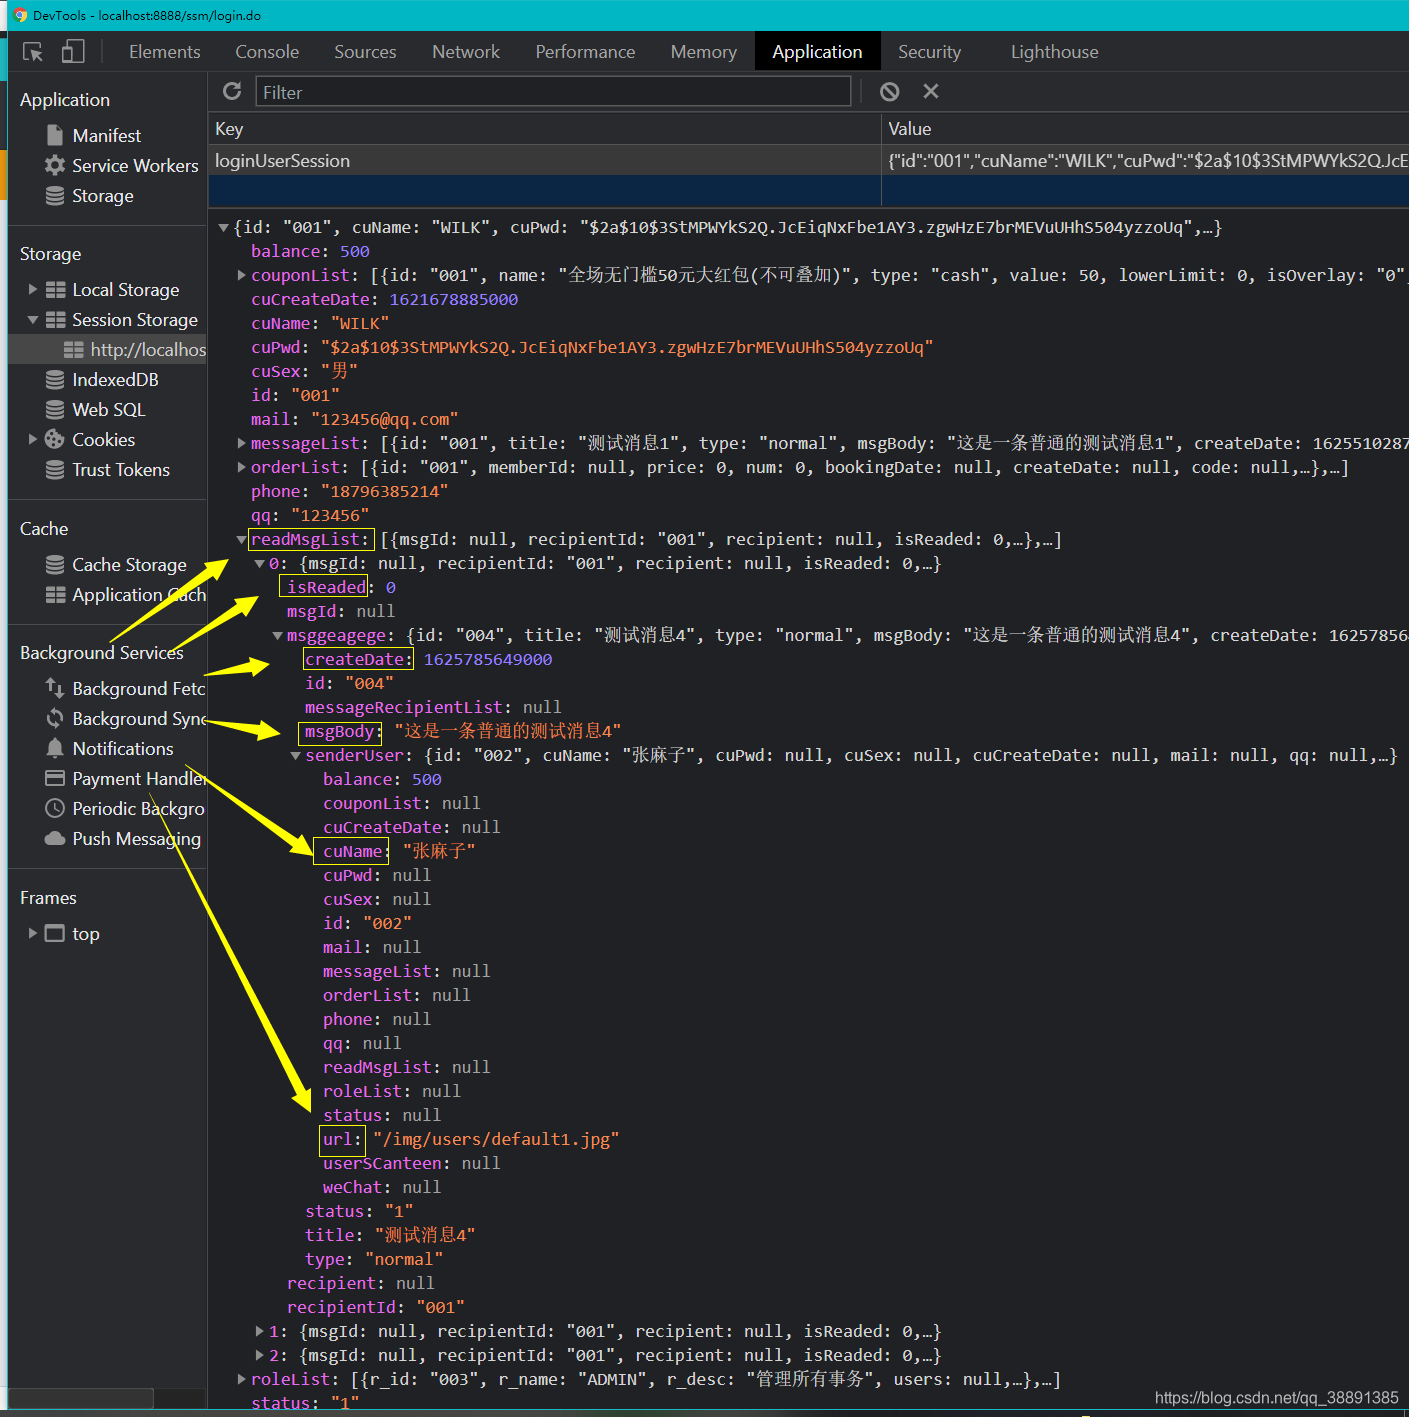This screenshot has height=1417, width=1409.
Task: Expand the top frame node
Action: [x=33, y=933]
